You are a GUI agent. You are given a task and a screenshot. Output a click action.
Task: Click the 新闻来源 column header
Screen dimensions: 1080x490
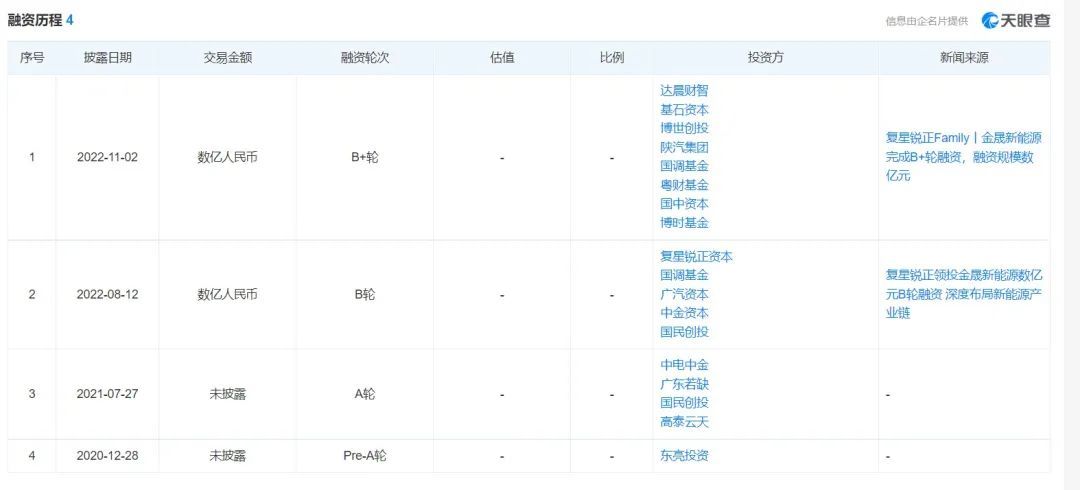[964, 58]
